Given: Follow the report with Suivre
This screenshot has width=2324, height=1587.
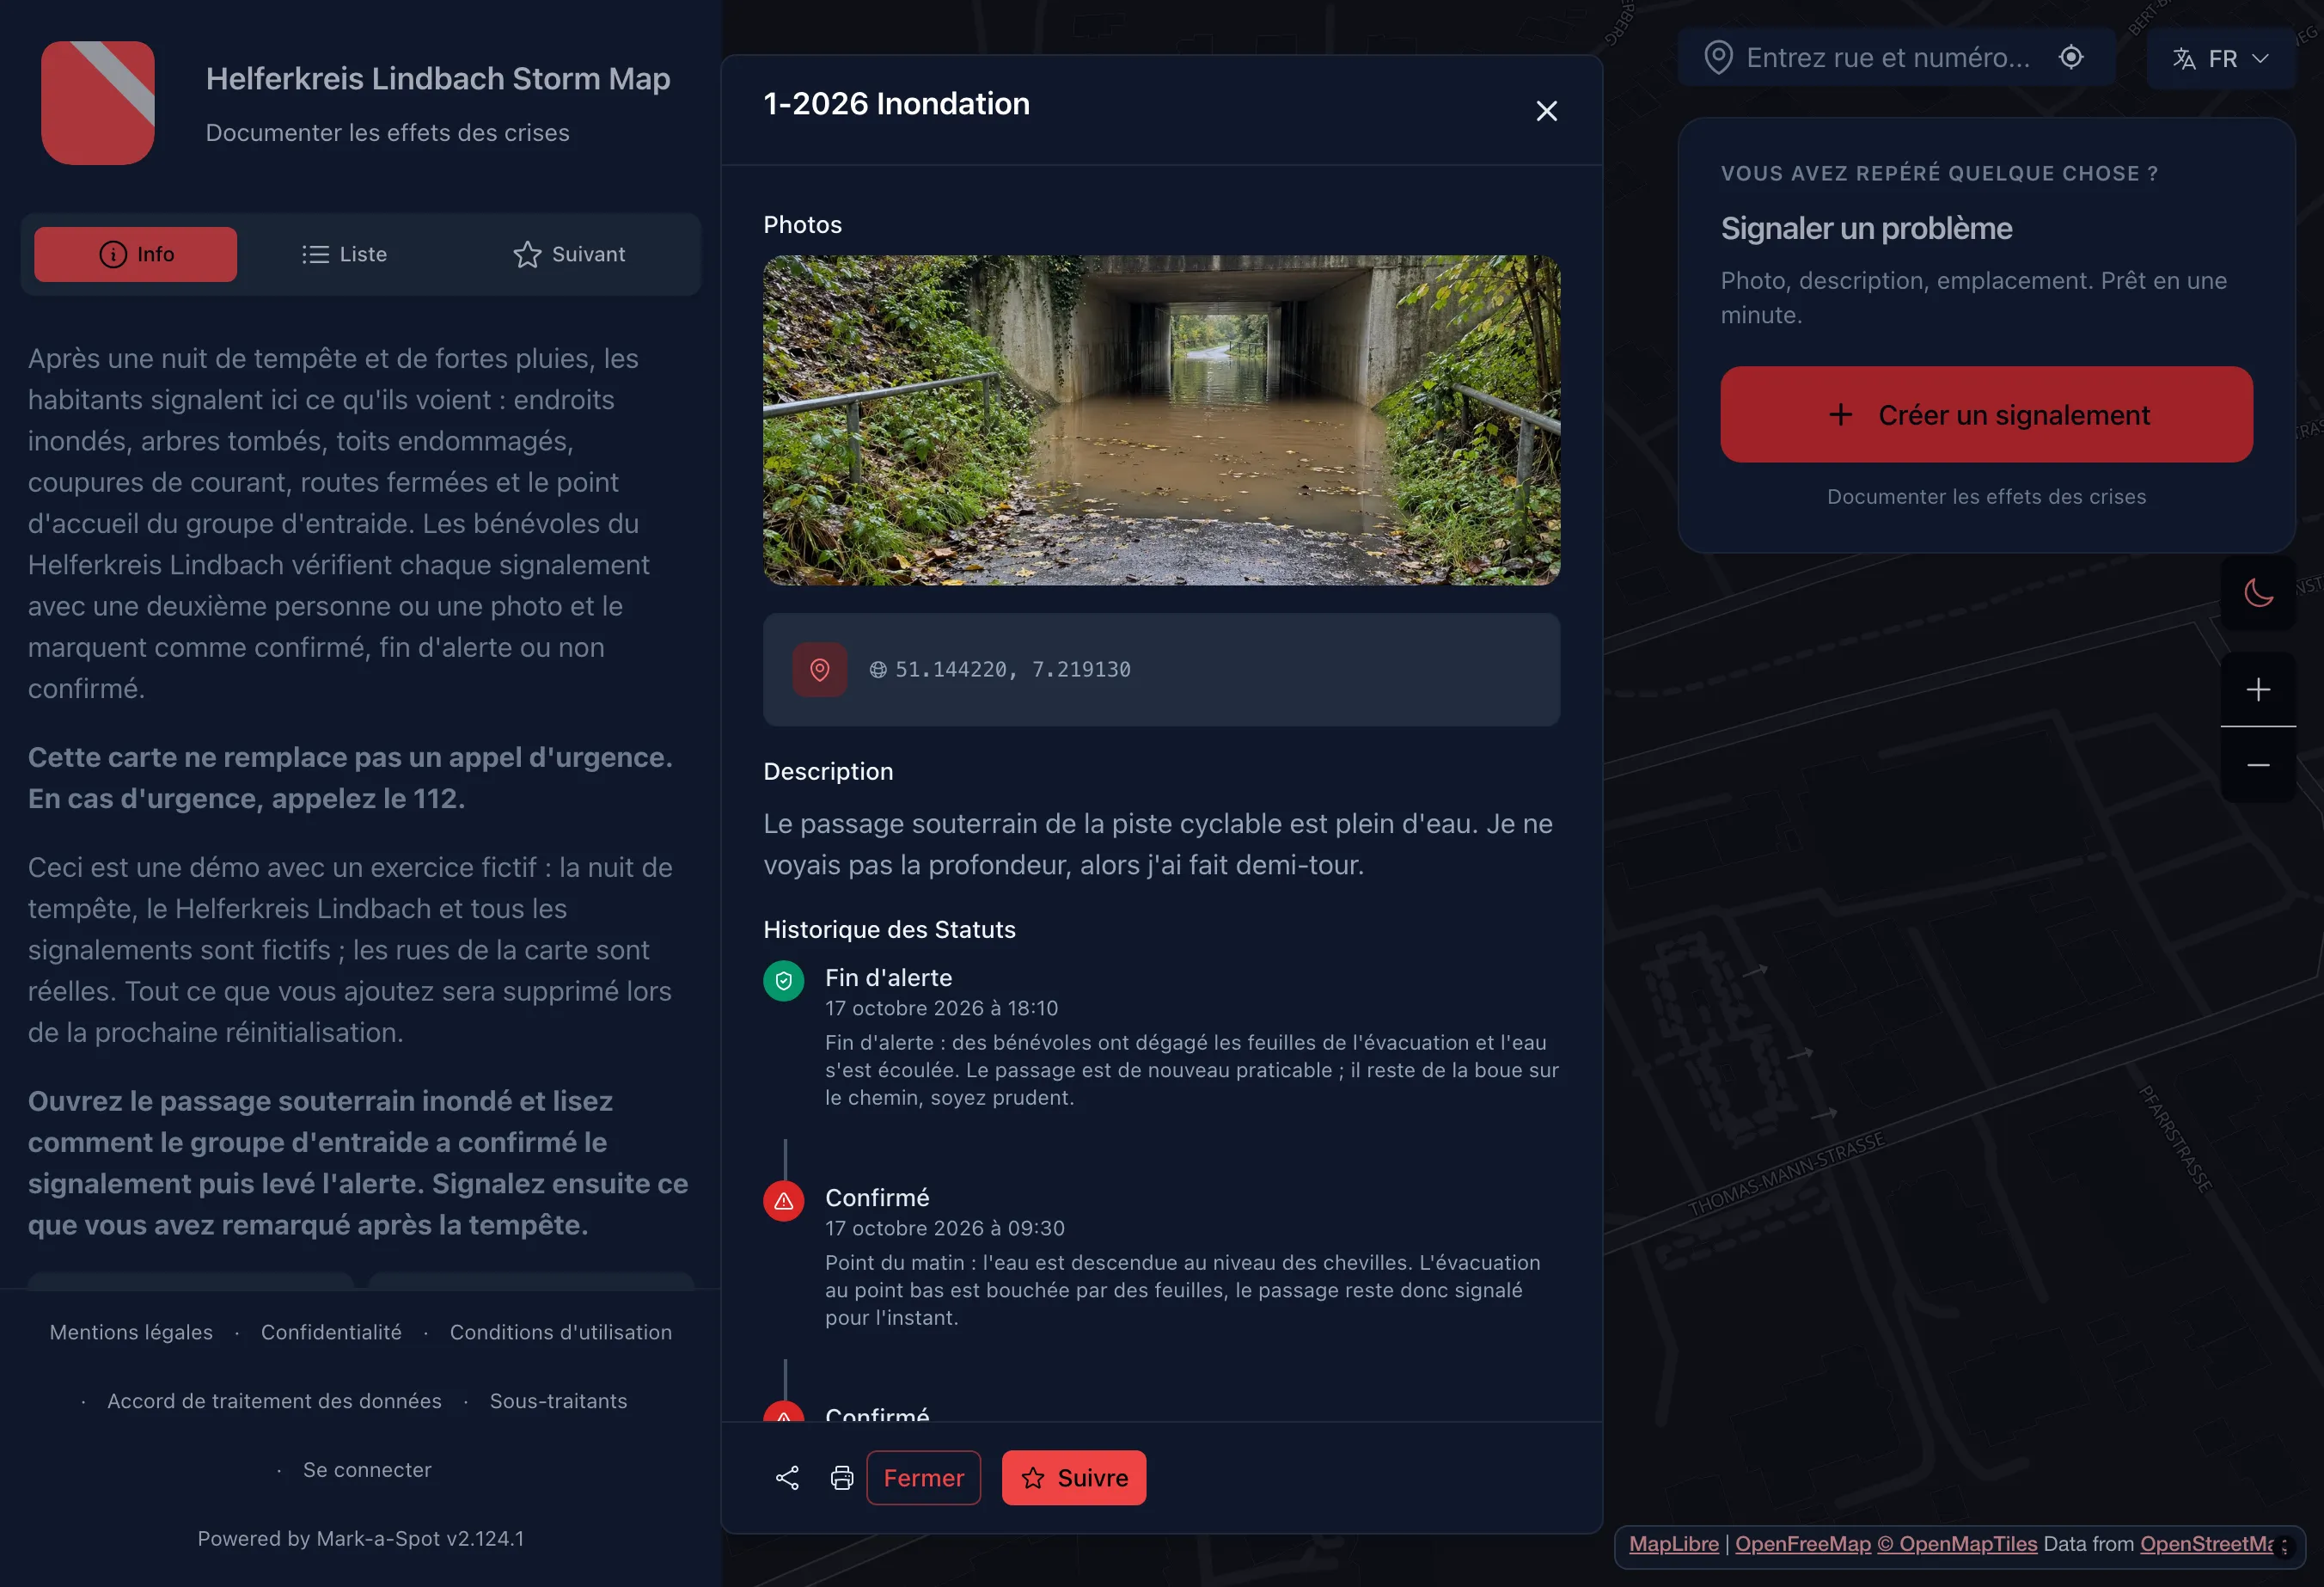Looking at the screenshot, I should point(1074,1478).
